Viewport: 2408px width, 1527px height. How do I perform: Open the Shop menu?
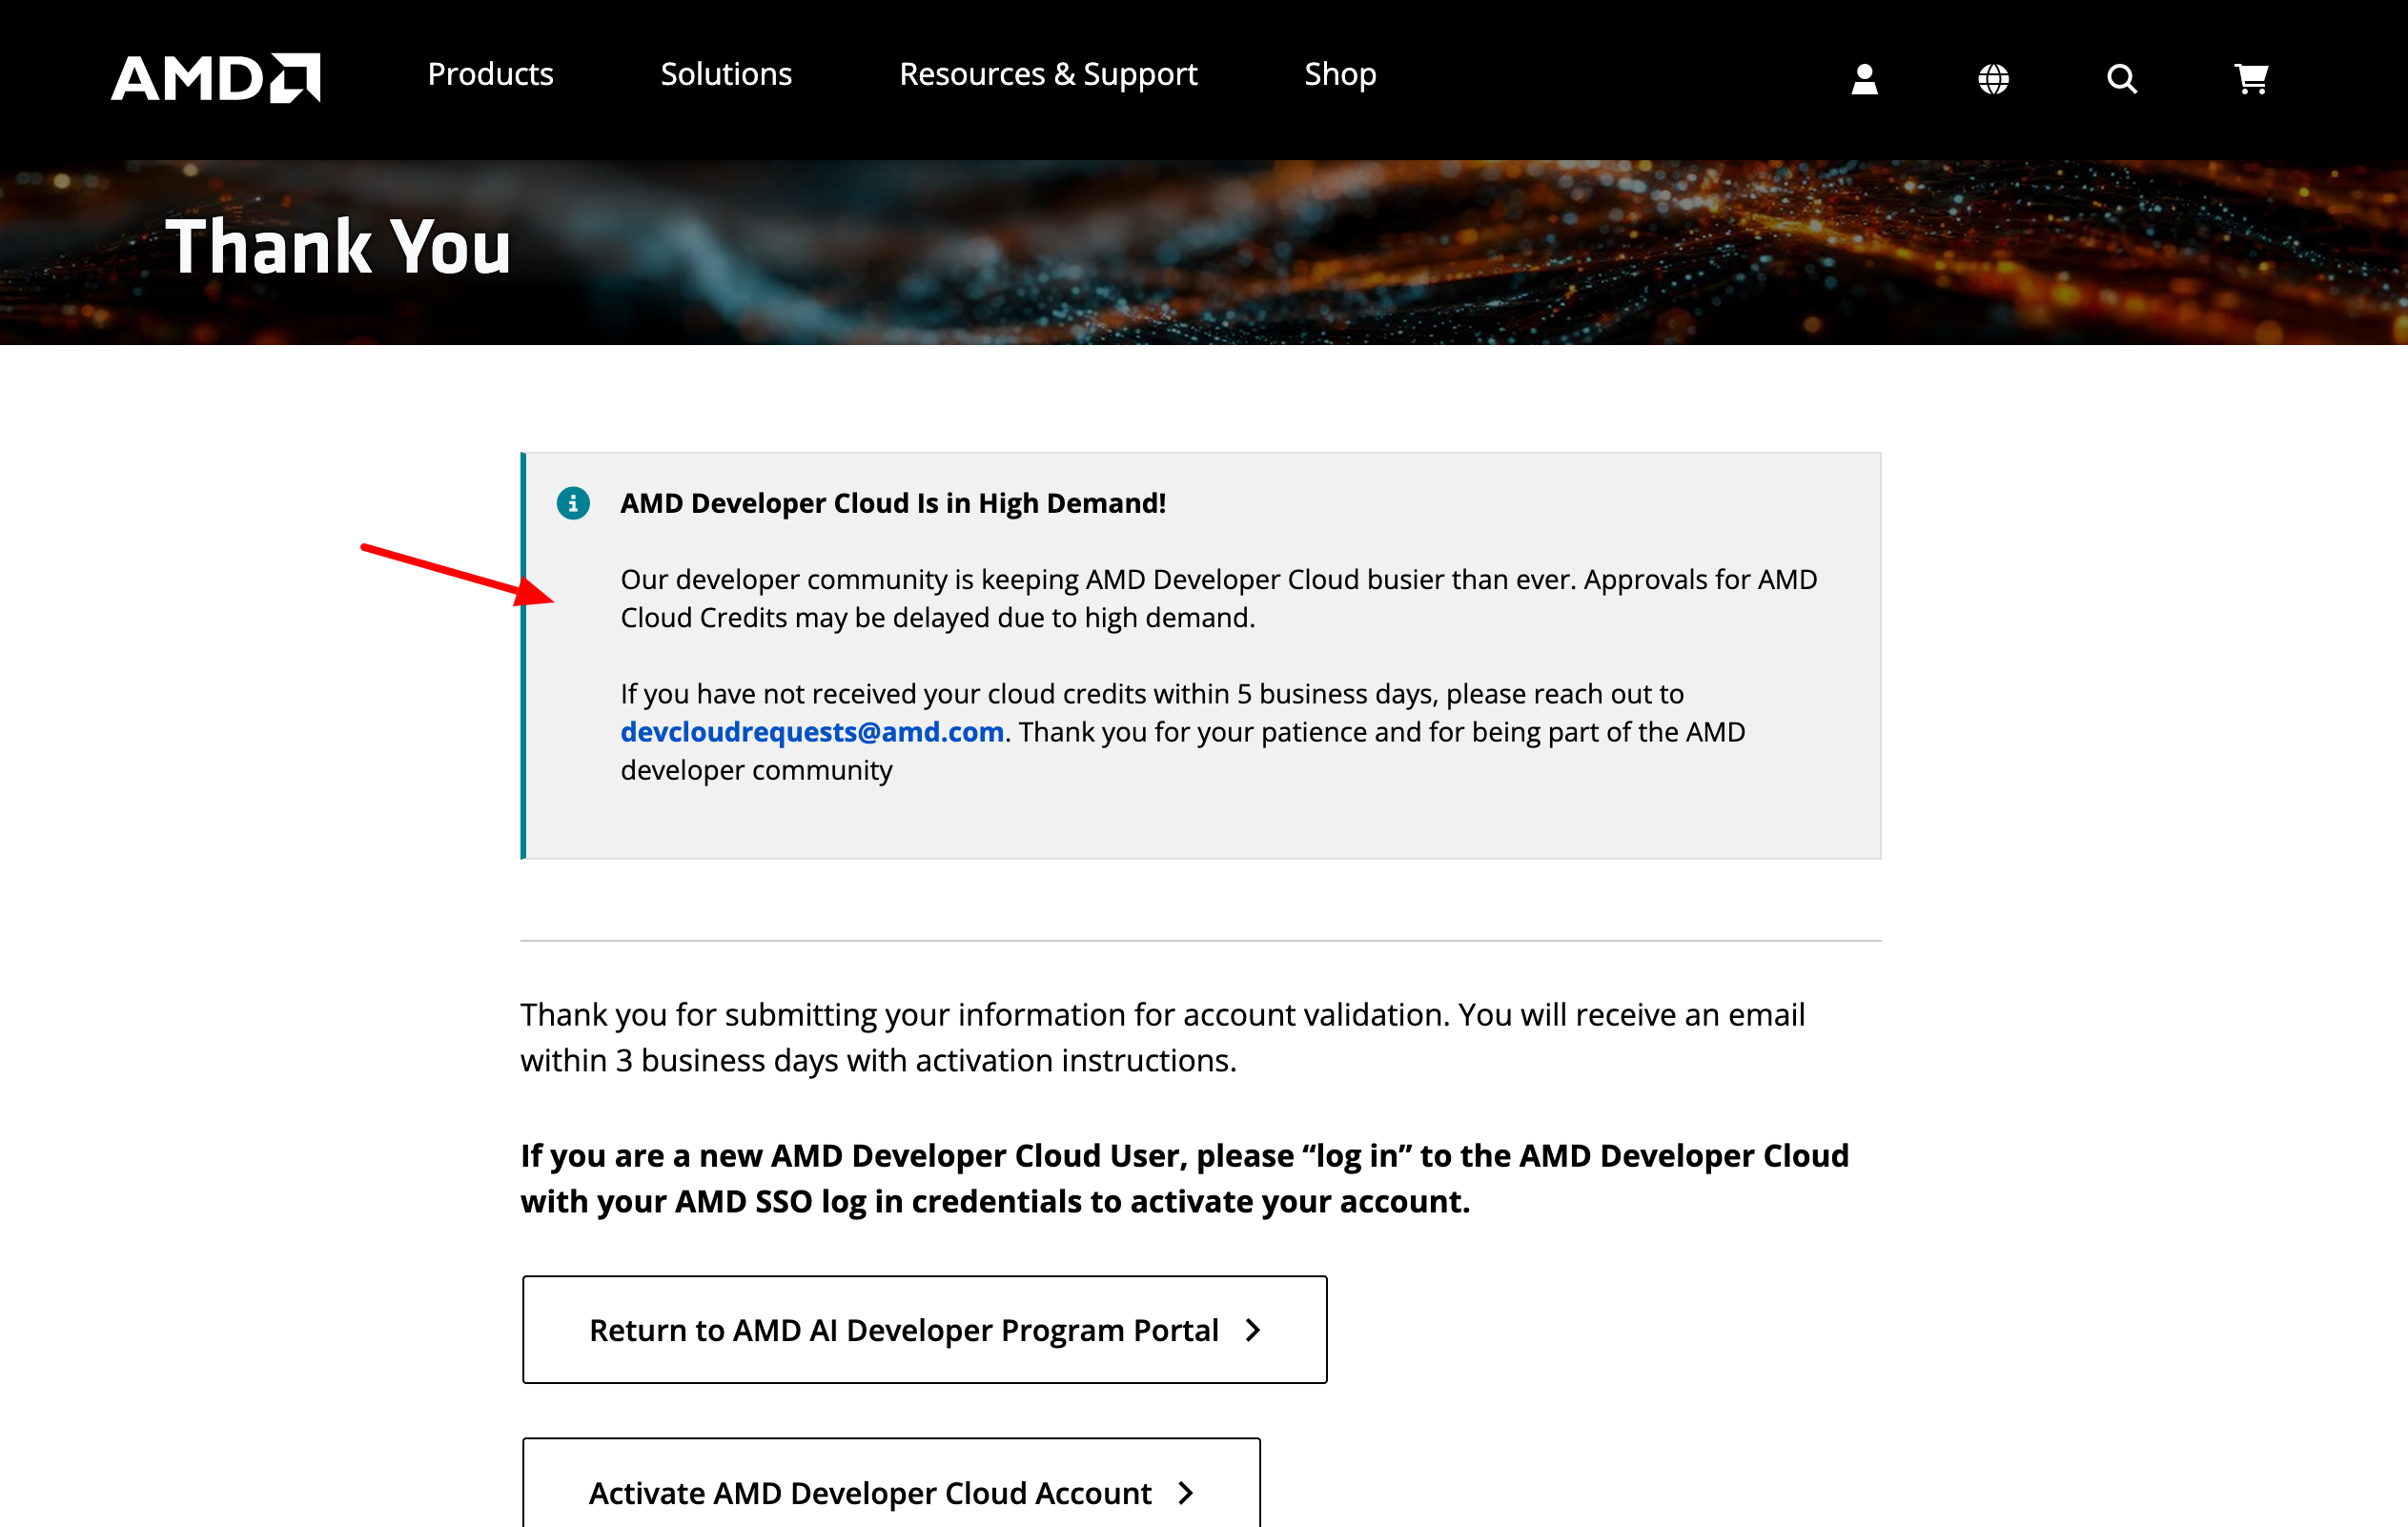pyautogui.click(x=1340, y=74)
